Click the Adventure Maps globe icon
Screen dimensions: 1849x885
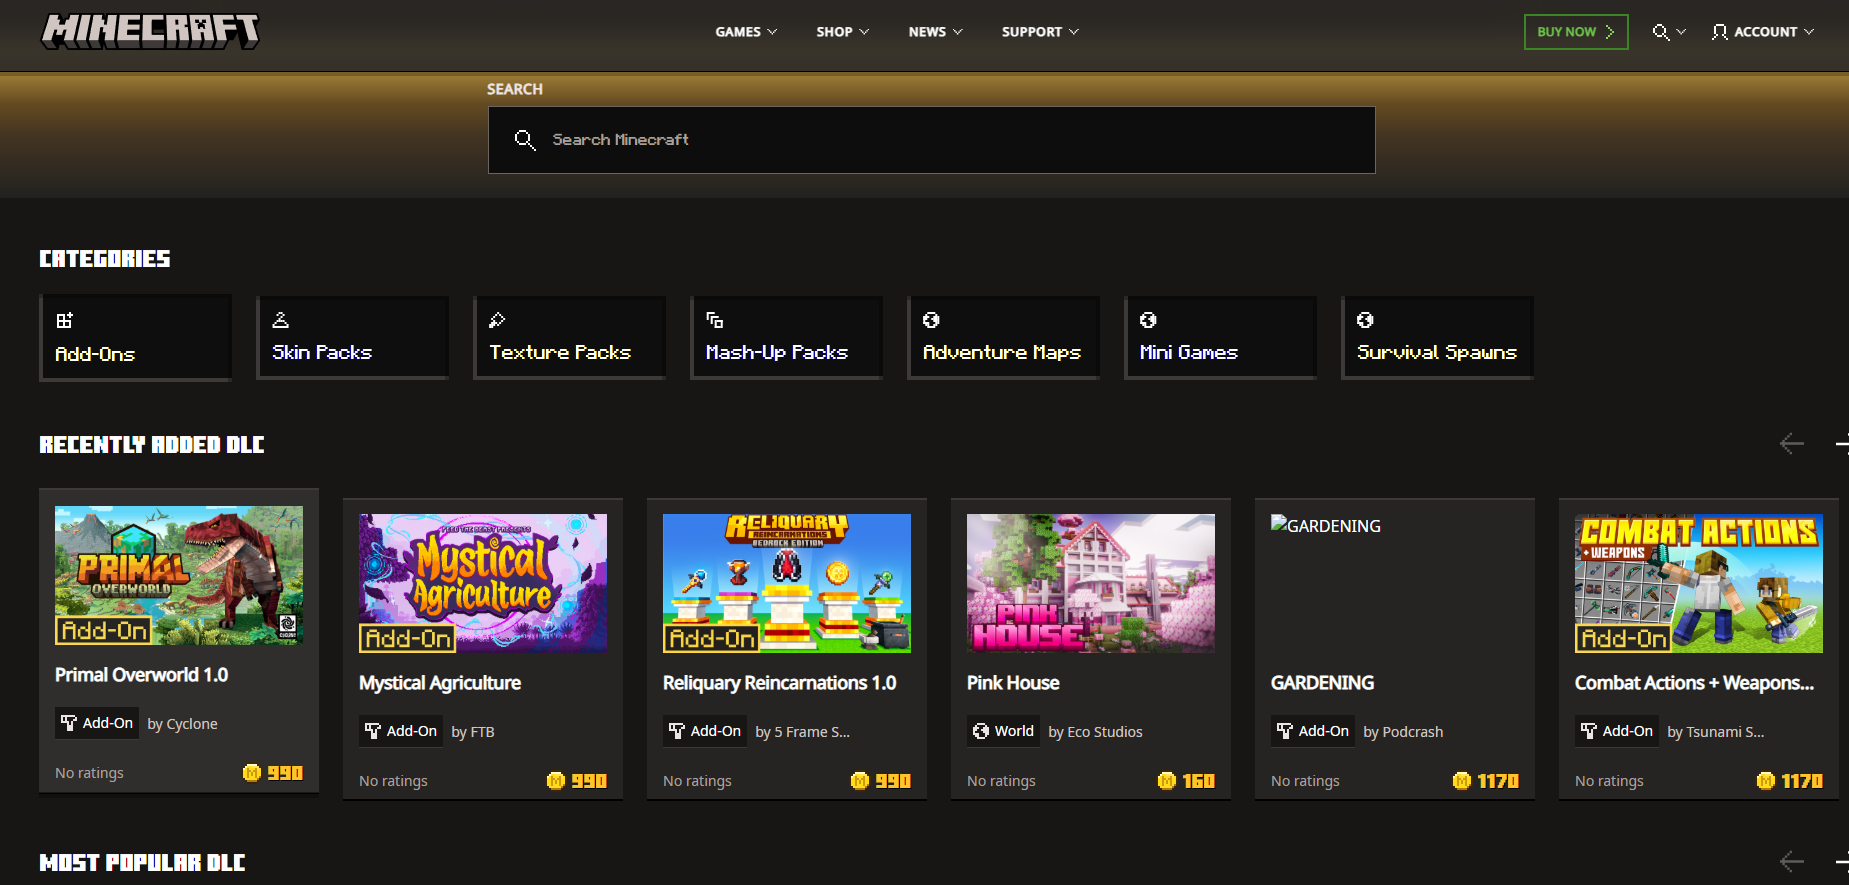[931, 320]
